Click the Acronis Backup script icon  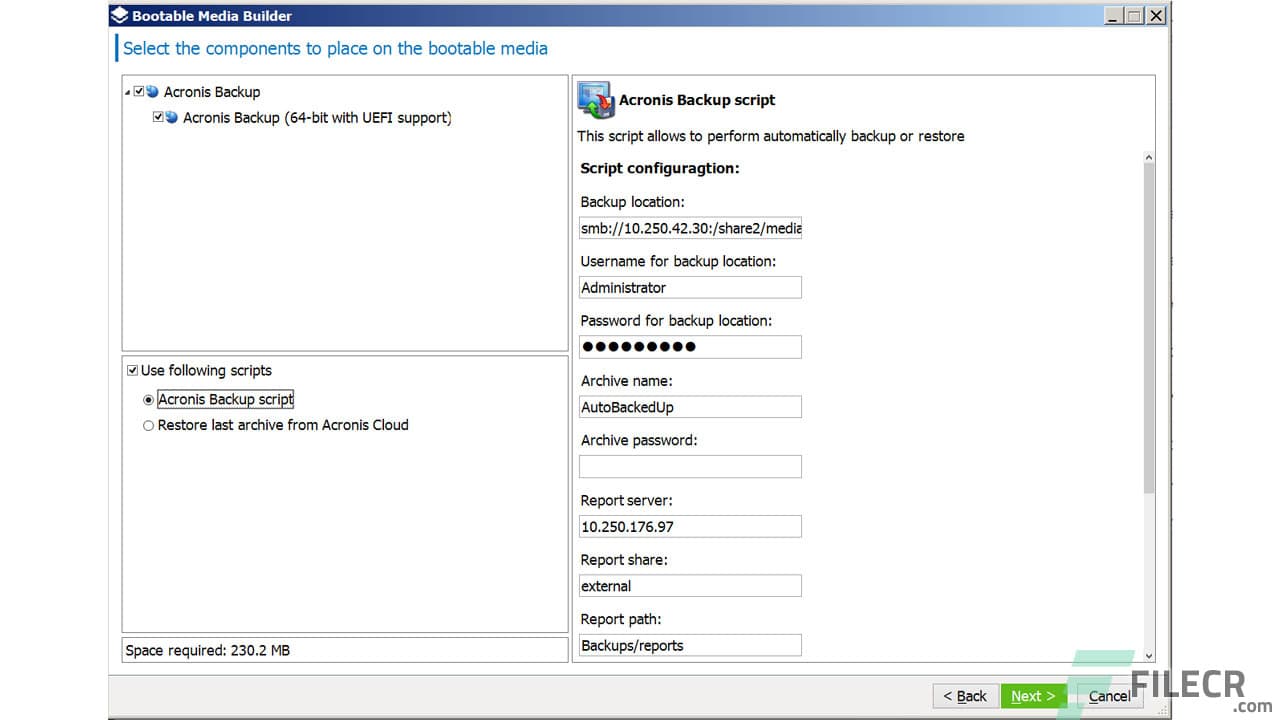(595, 99)
